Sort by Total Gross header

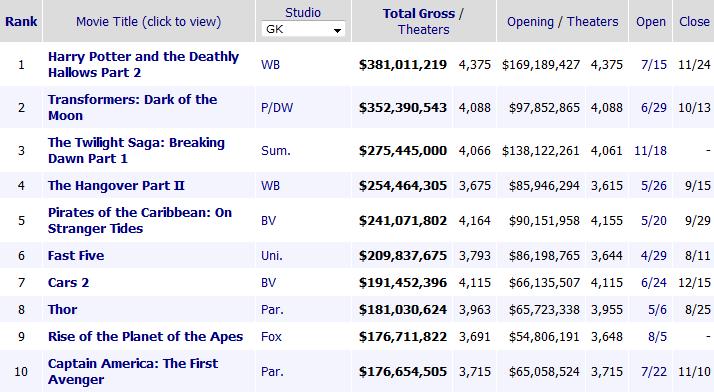[x=418, y=14]
